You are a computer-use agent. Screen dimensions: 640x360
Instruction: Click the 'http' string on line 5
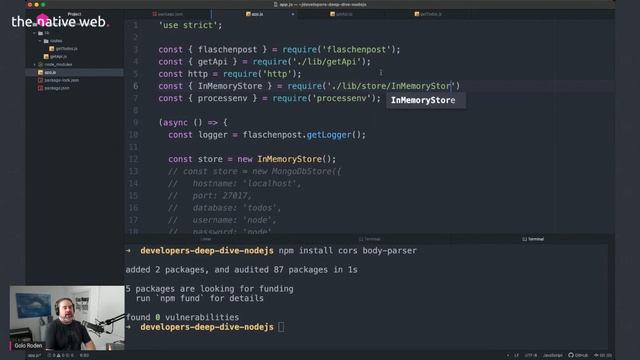pyautogui.click(x=277, y=74)
